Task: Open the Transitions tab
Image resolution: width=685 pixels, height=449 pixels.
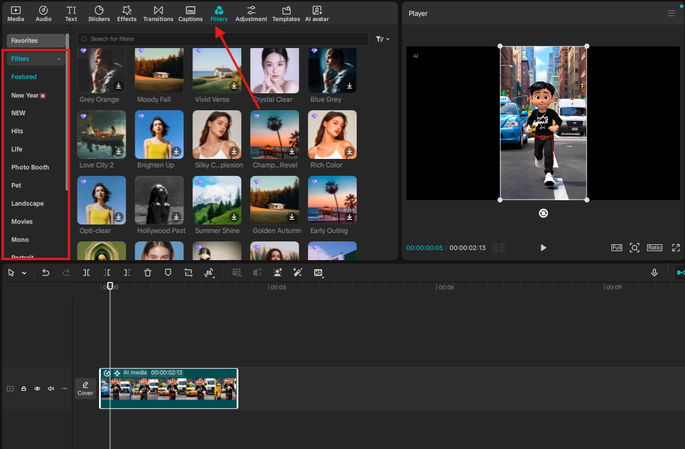Action: coord(158,14)
